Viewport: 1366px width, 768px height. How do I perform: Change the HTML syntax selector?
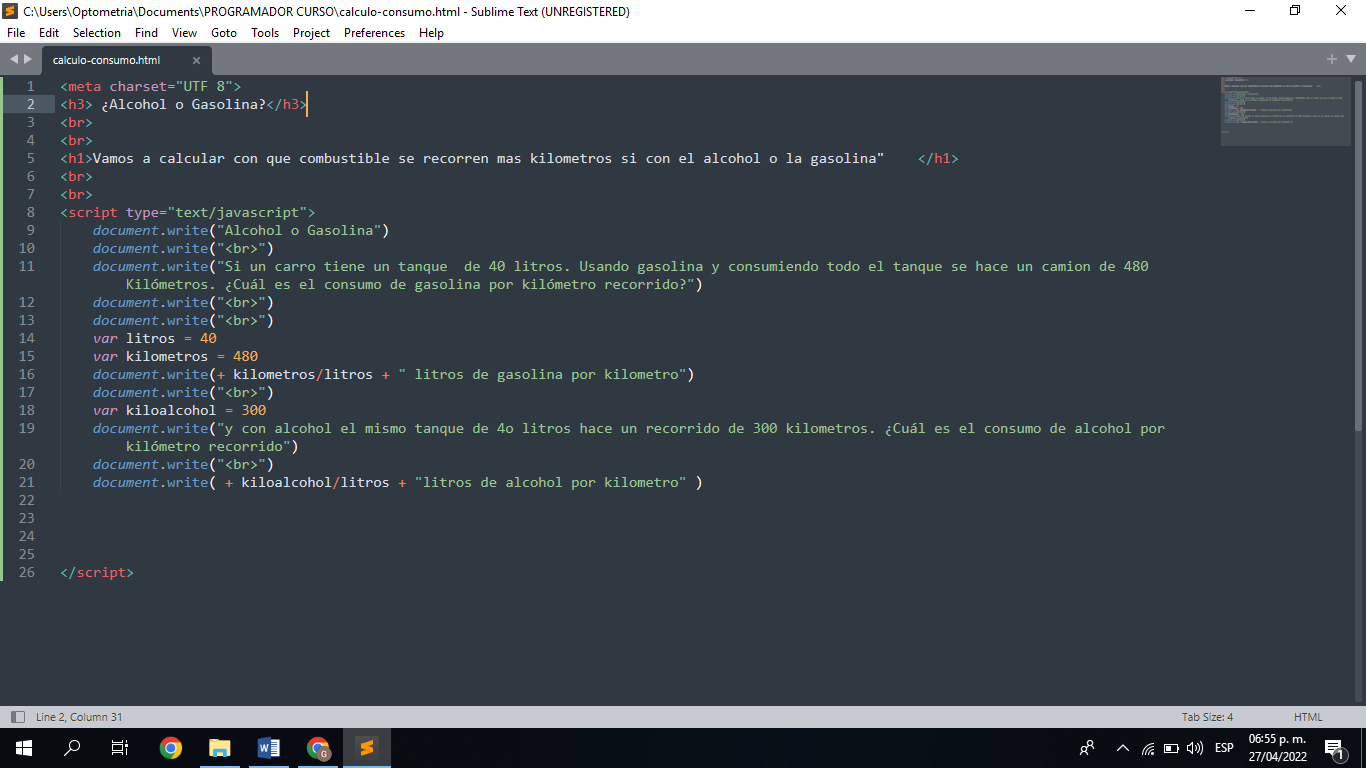tap(1308, 717)
